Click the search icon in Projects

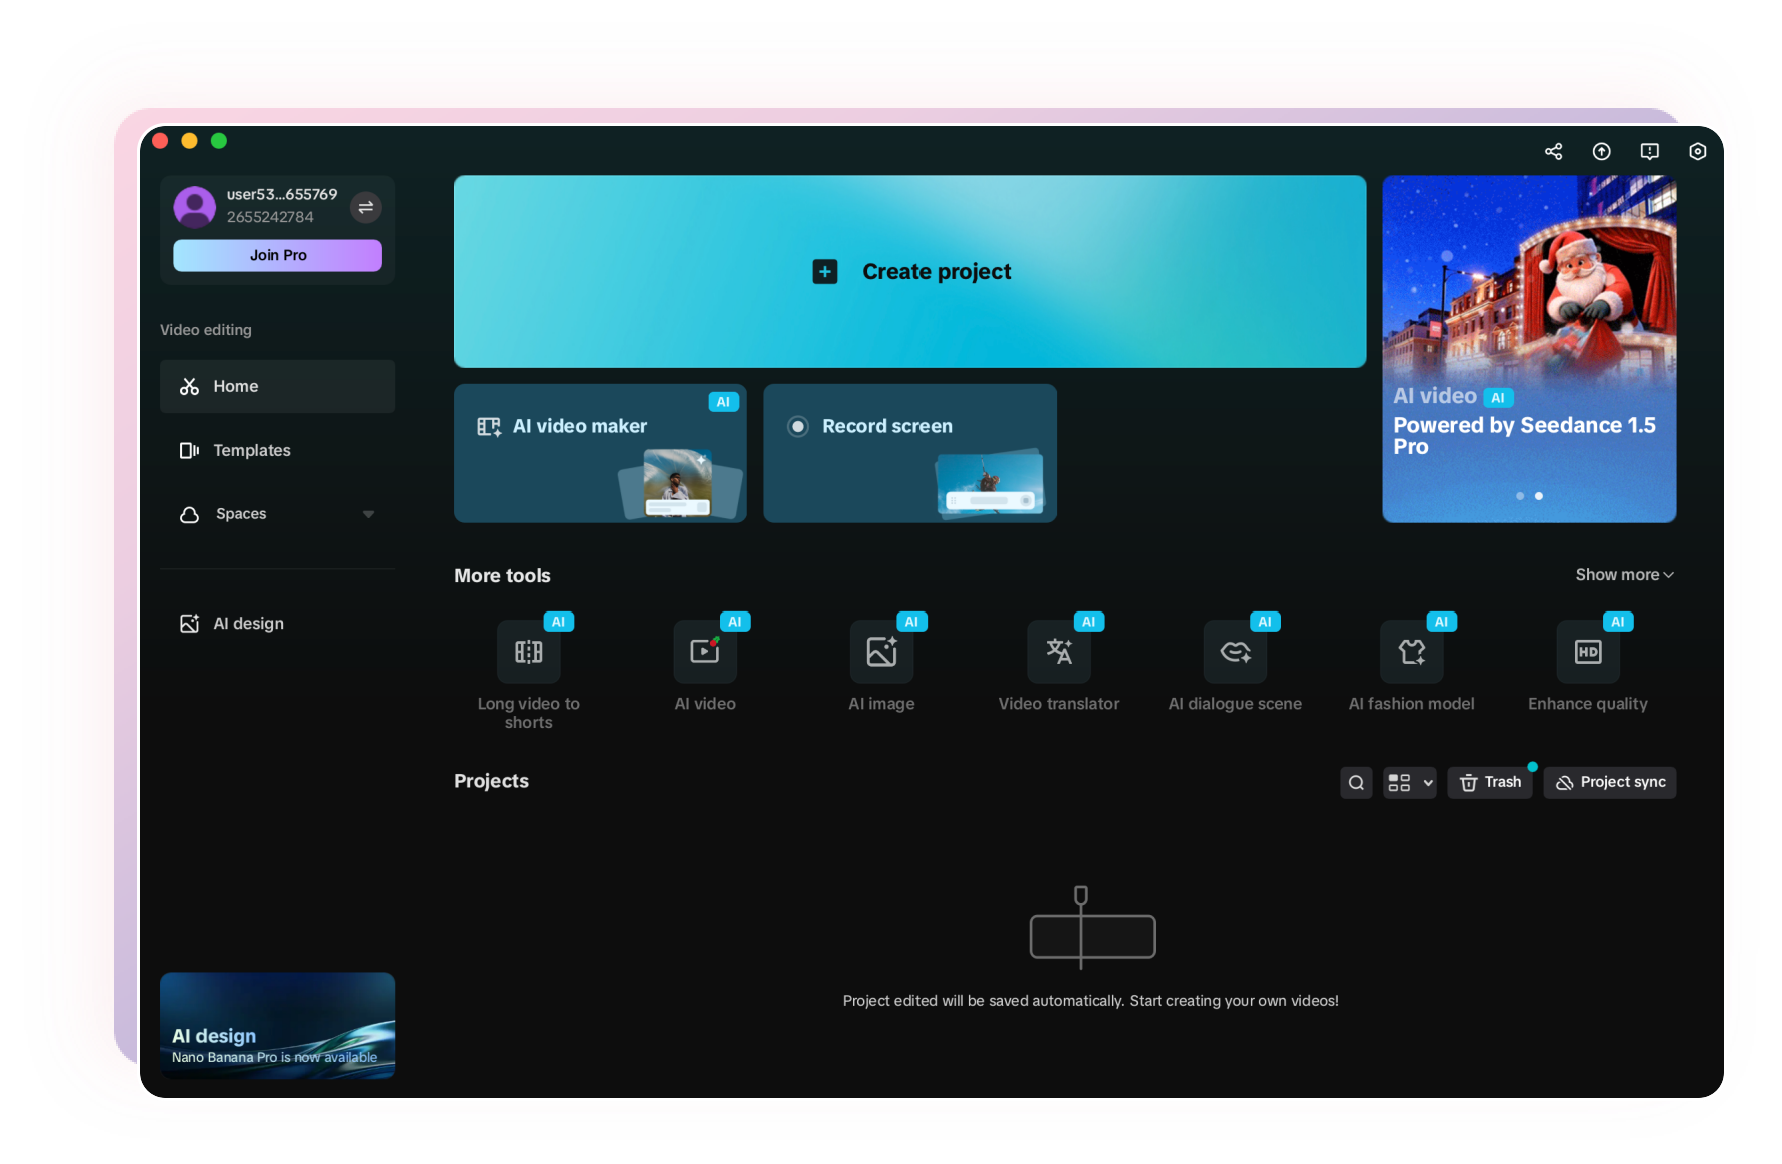(1356, 782)
